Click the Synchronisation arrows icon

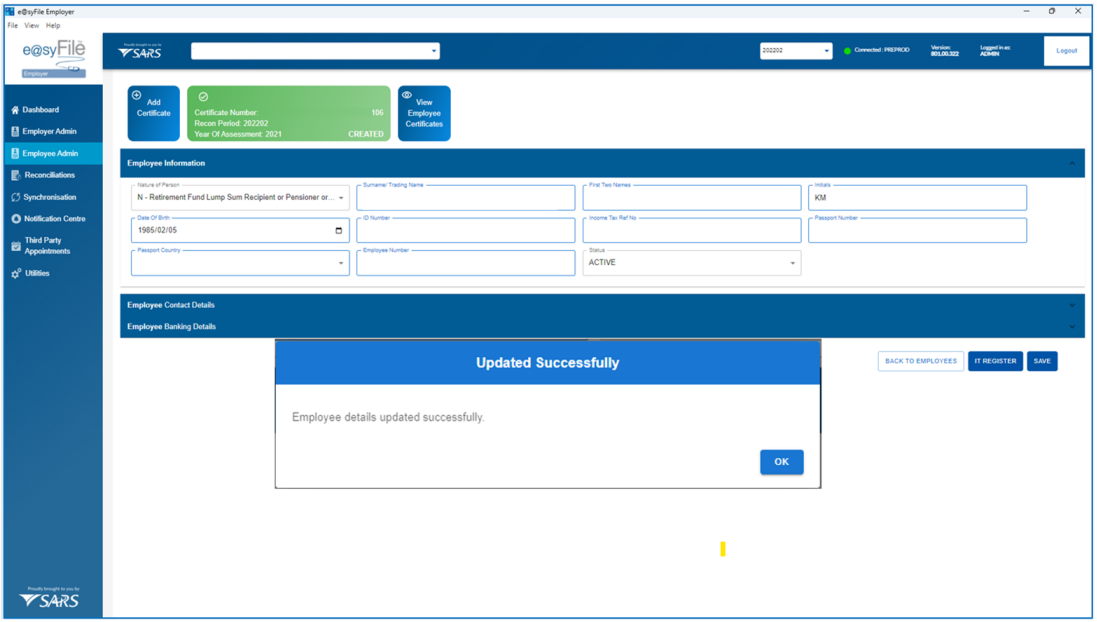pyautogui.click(x=15, y=197)
